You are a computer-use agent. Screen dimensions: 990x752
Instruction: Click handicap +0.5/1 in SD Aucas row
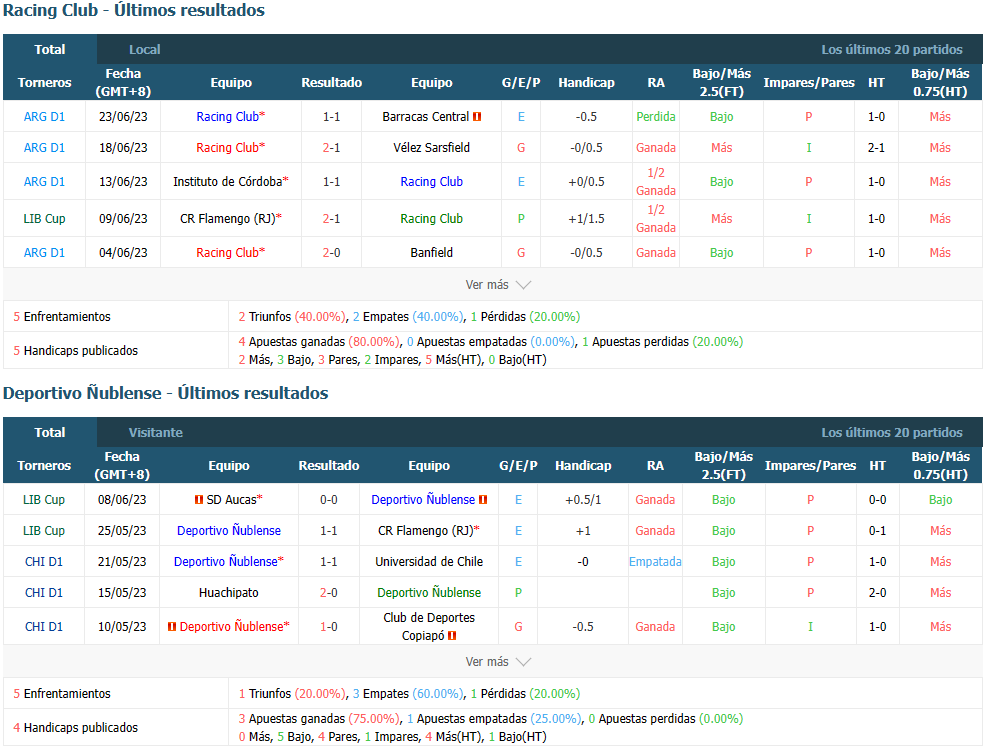pyautogui.click(x=583, y=500)
